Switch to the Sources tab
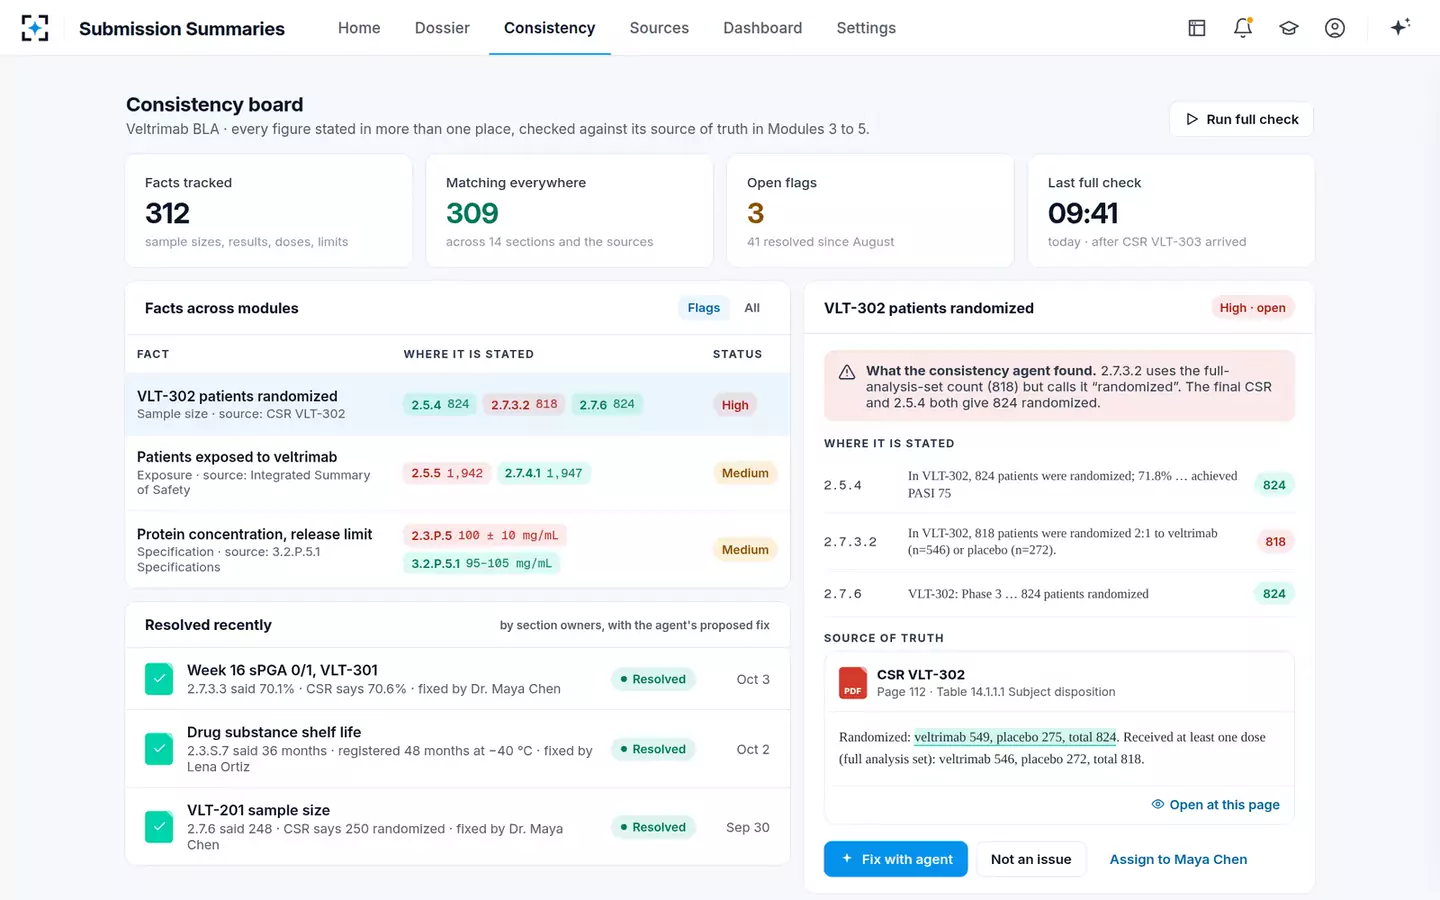Image resolution: width=1440 pixels, height=900 pixels. pos(659,28)
